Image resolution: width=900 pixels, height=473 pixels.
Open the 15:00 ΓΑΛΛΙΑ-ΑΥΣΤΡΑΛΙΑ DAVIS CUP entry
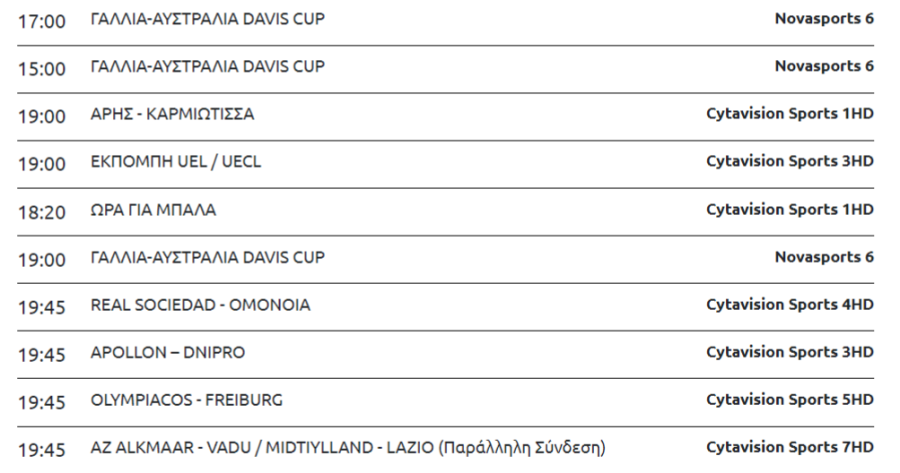207,67
